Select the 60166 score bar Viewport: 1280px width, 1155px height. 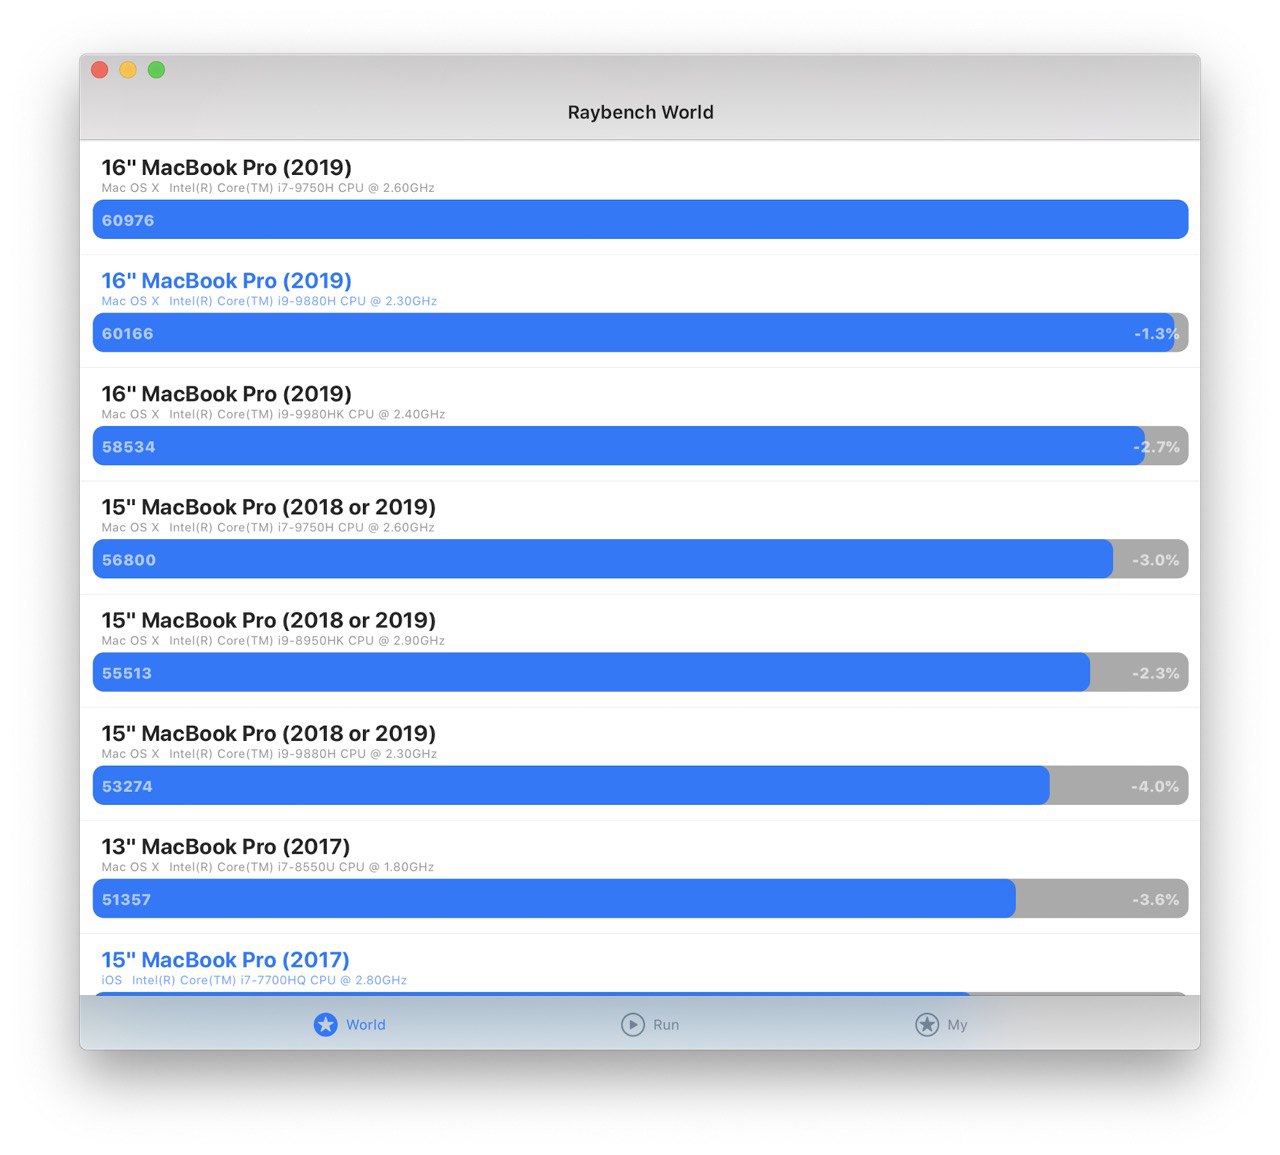click(640, 332)
